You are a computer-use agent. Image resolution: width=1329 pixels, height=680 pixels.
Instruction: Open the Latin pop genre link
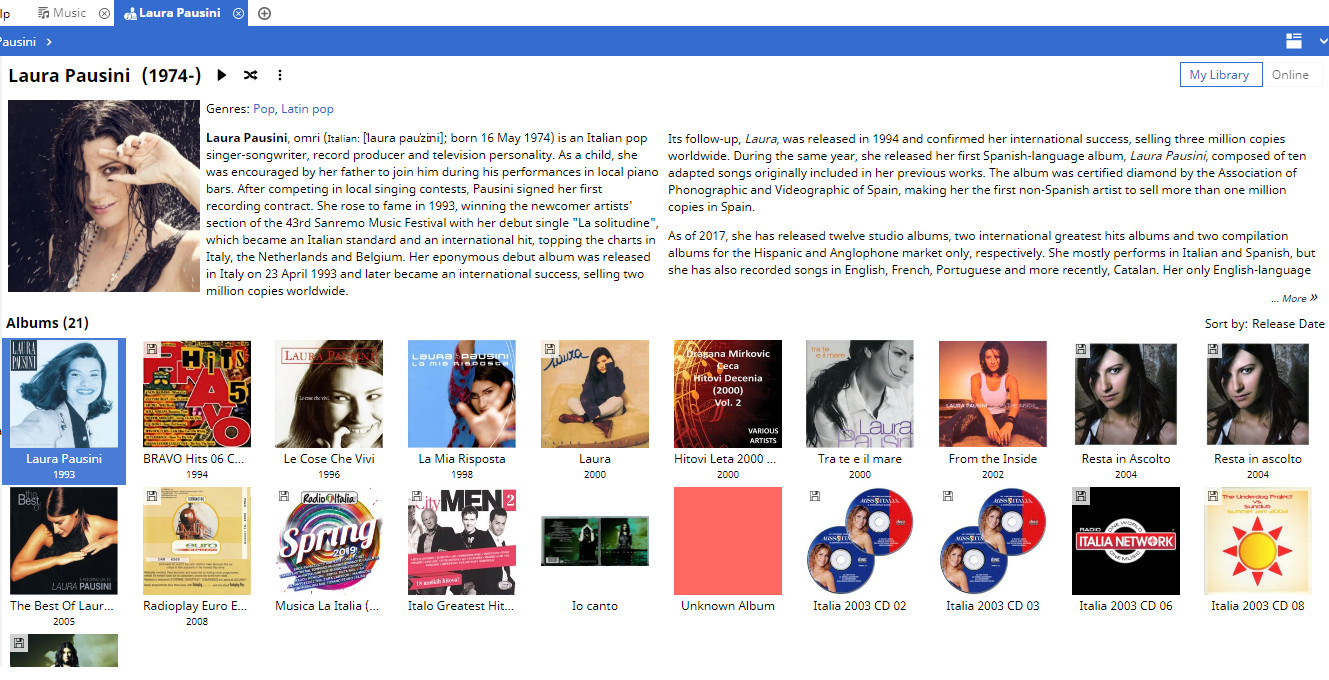coord(307,109)
